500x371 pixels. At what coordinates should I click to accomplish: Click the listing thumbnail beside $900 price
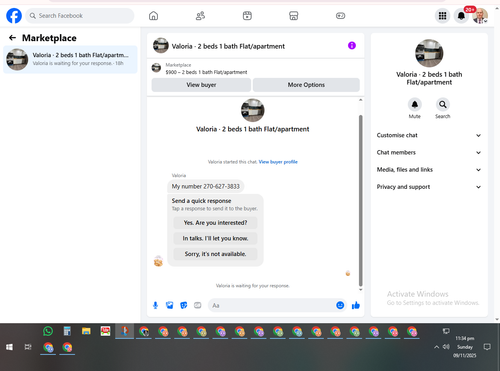click(156, 68)
